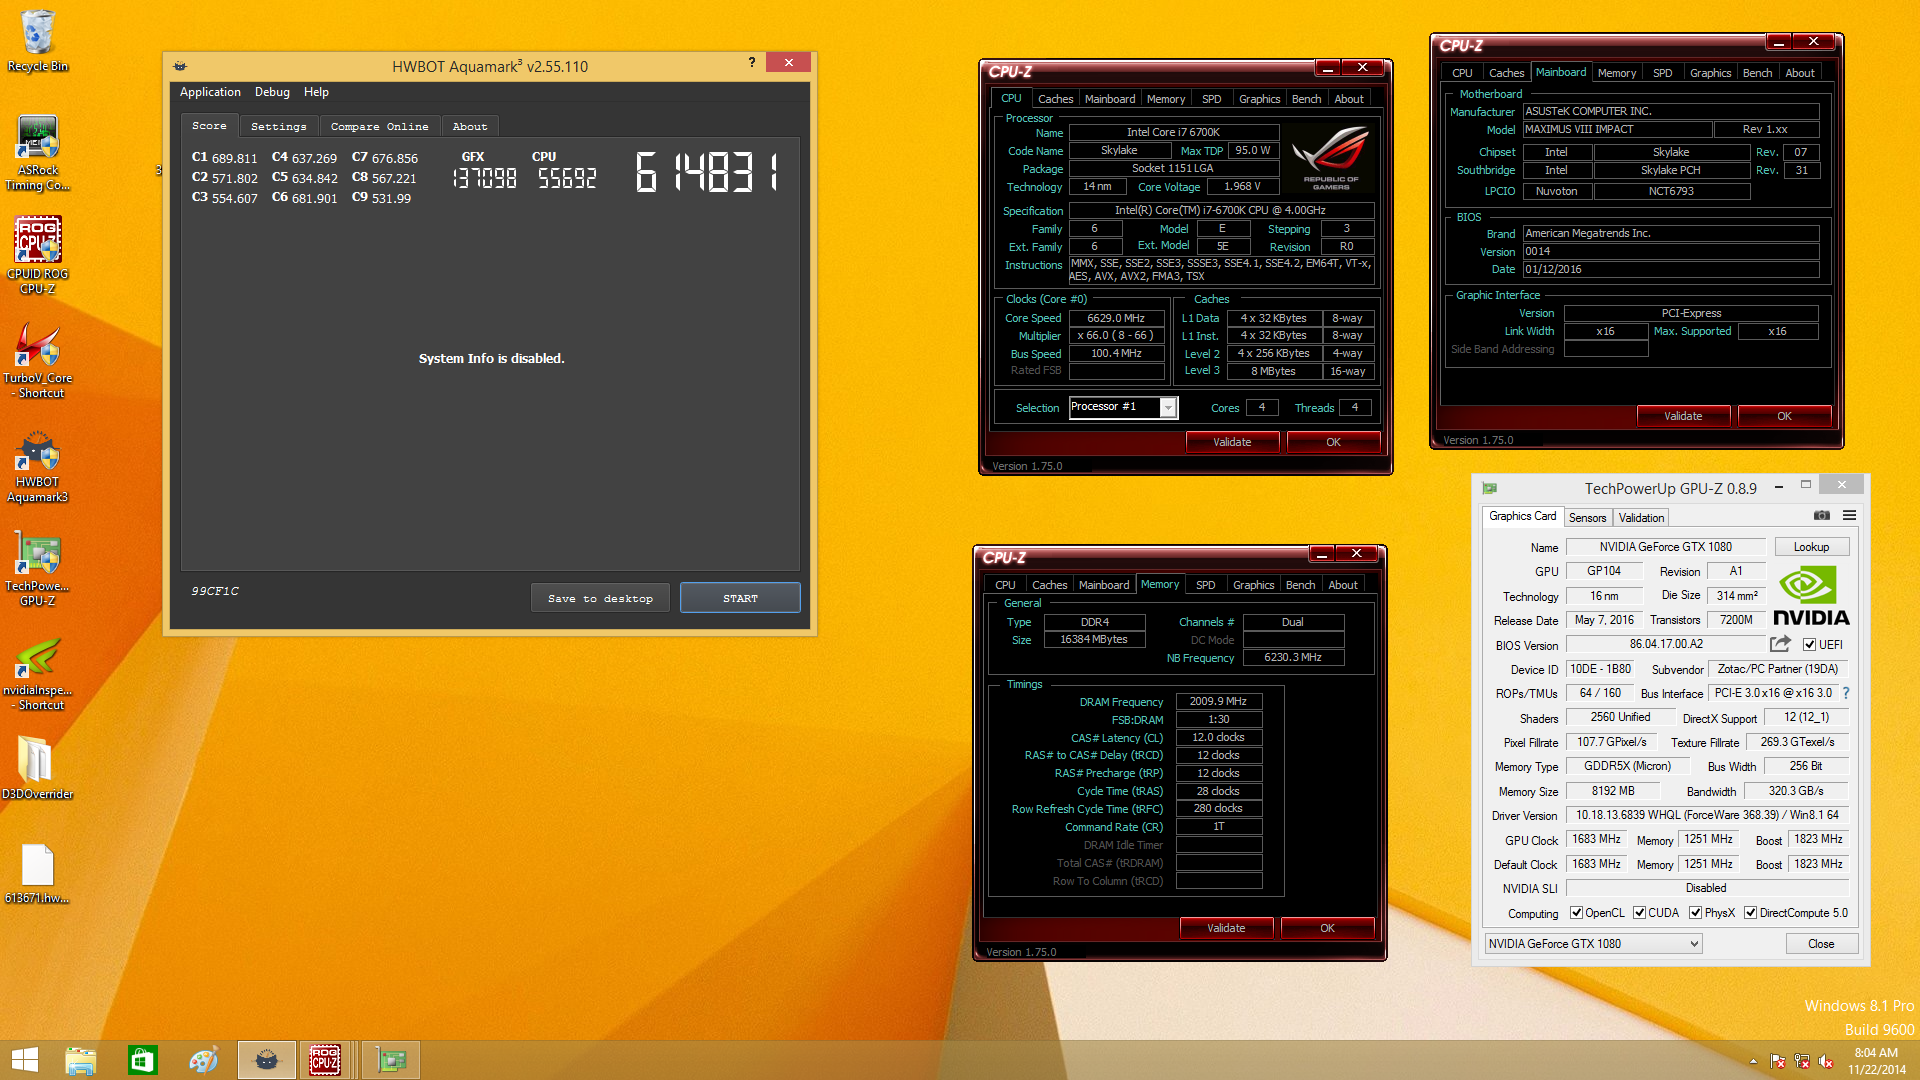Click the motherboard model MAXIMUS VIII IMPACT
The width and height of the screenshot is (1920, 1080).
[x=1616, y=129]
